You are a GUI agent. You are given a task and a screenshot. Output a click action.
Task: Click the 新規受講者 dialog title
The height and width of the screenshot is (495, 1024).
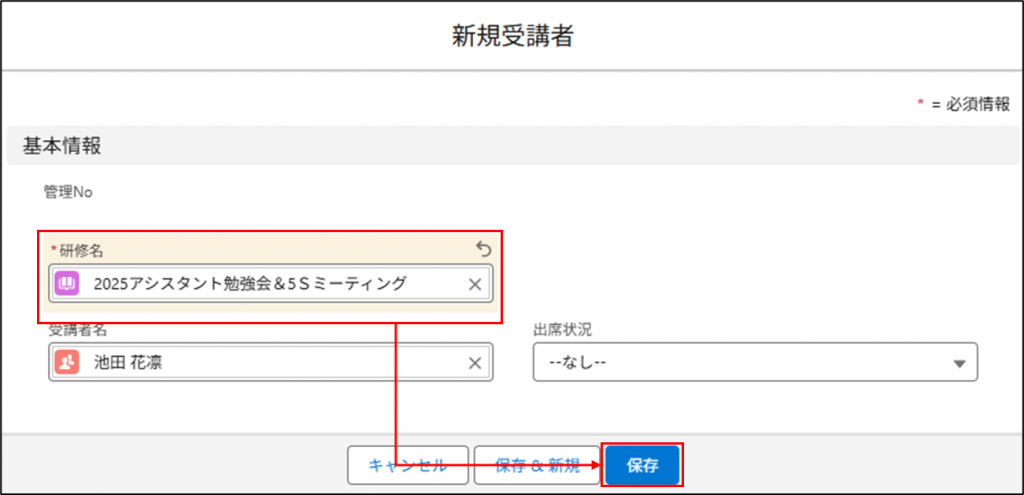[x=512, y=37]
